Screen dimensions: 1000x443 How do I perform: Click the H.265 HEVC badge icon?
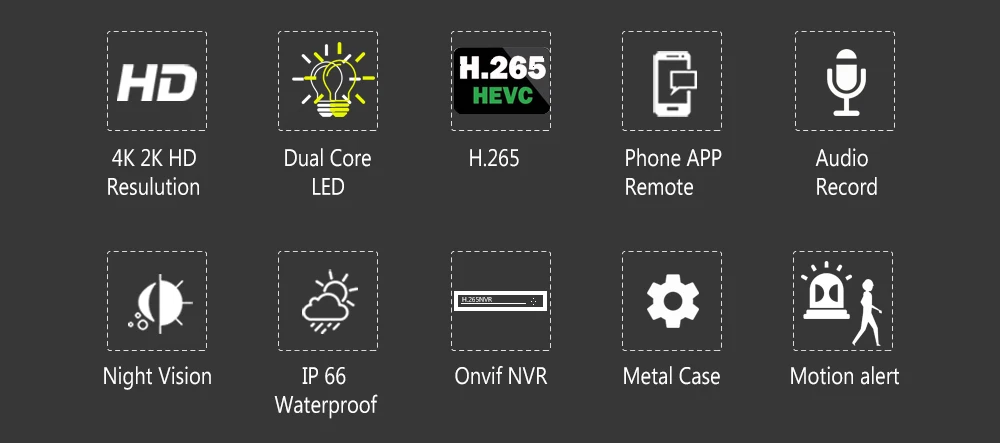501,81
